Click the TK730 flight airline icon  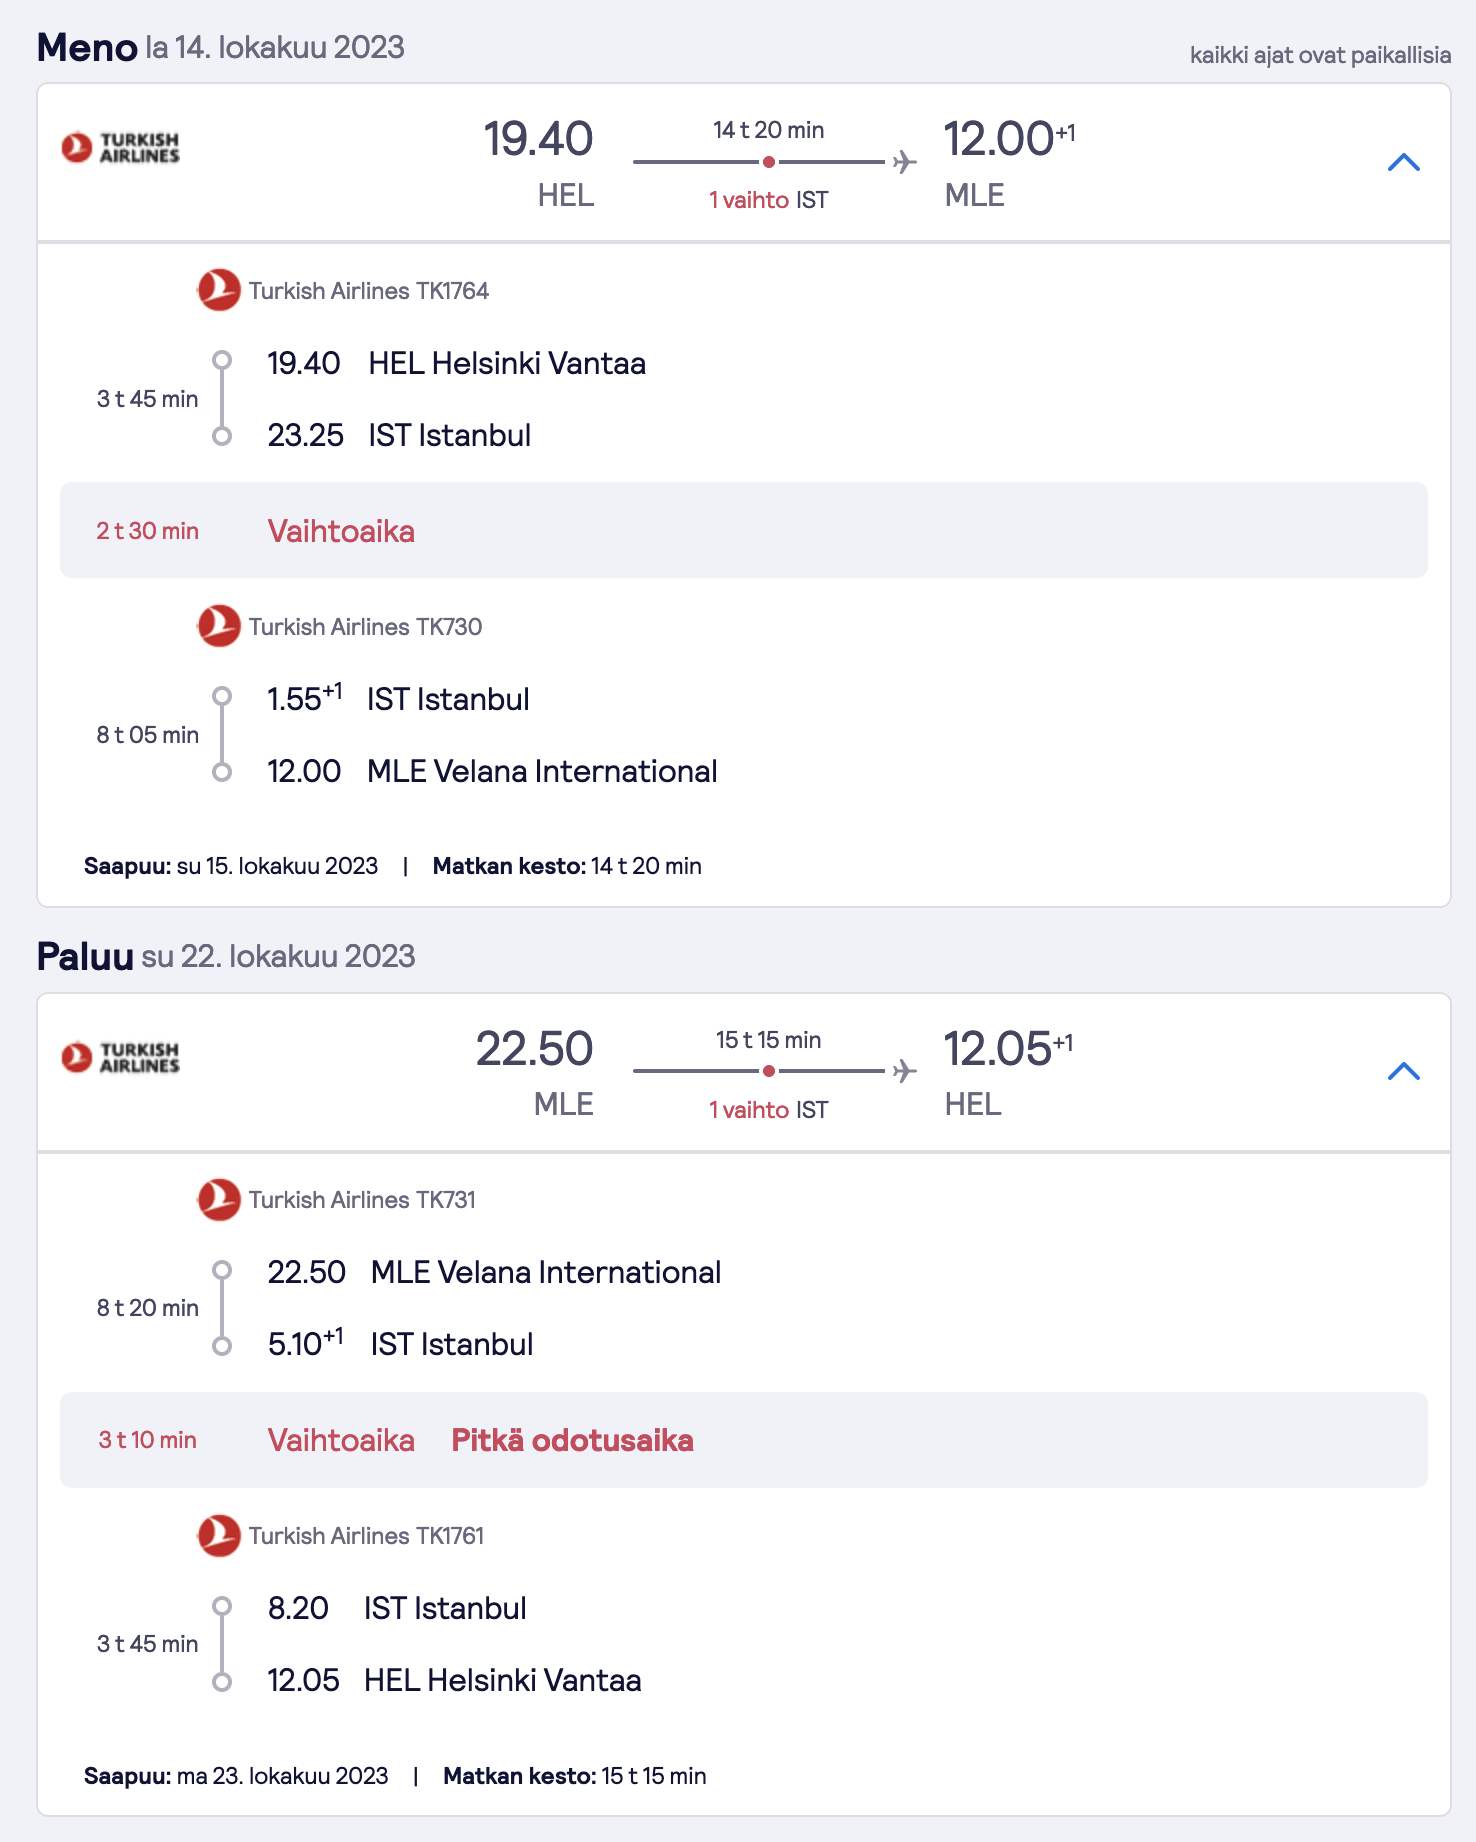pyautogui.click(x=218, y=626)
